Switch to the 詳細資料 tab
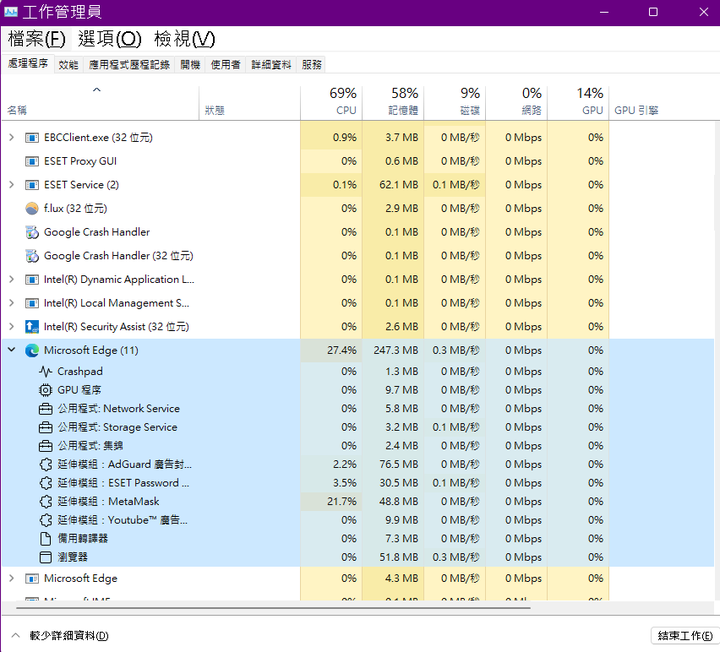Viewport: 720px width, 652px height. click(271, 65)
